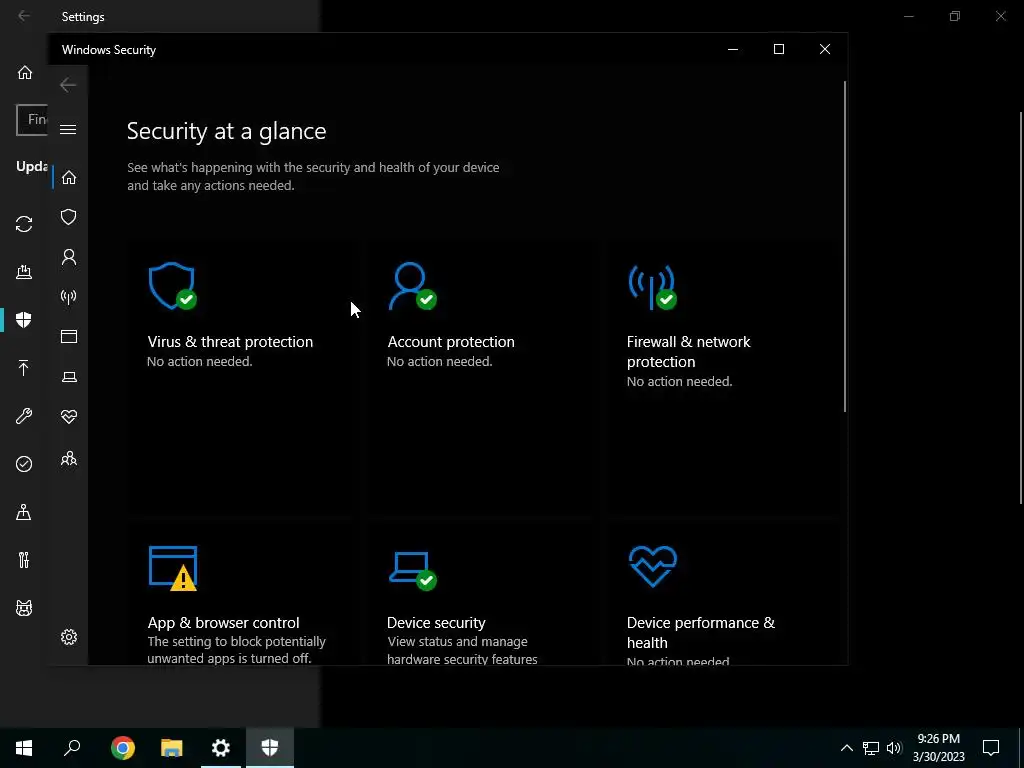Click the Windows Security vertical scrollbar
This screenshot has height=768, width=1024.
[844, 246]
